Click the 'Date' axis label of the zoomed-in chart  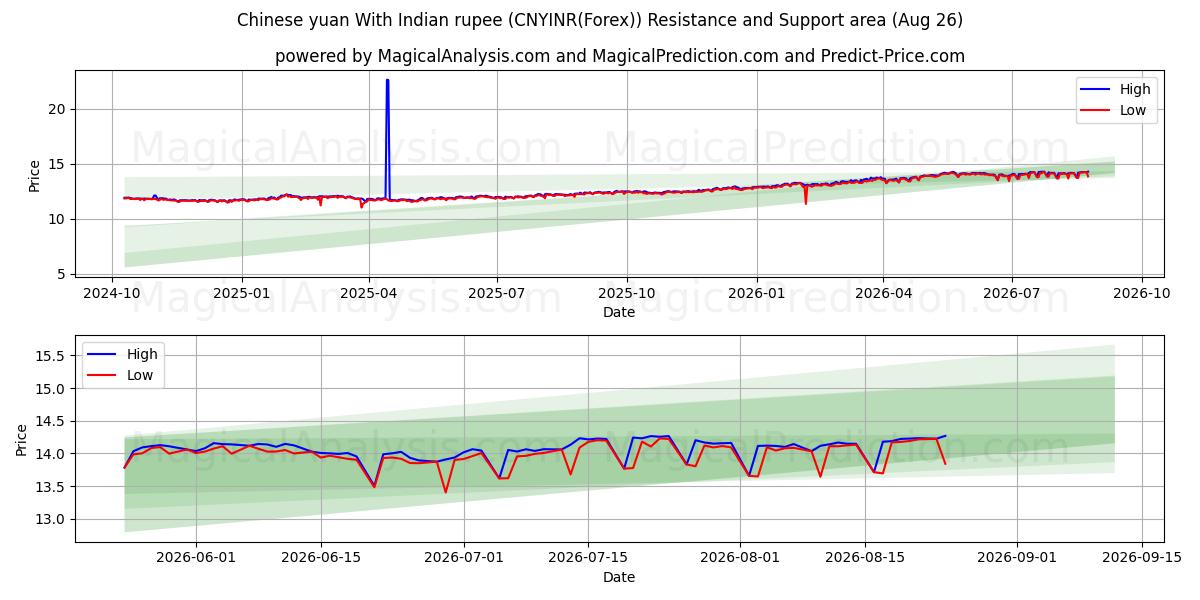[x=619, y=577]
